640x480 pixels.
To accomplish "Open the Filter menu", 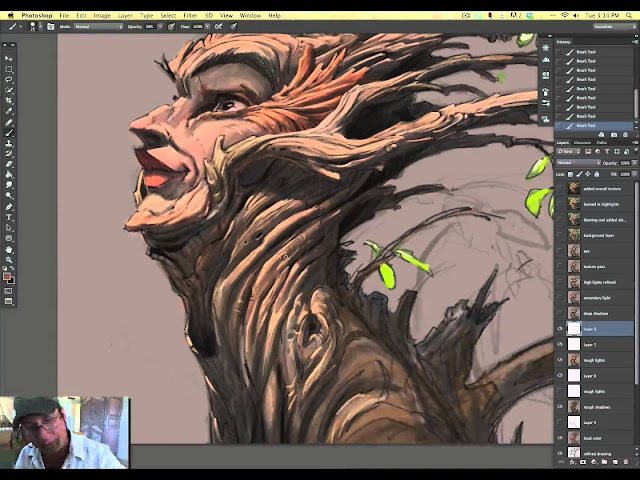I will click(x=190, y=16).
